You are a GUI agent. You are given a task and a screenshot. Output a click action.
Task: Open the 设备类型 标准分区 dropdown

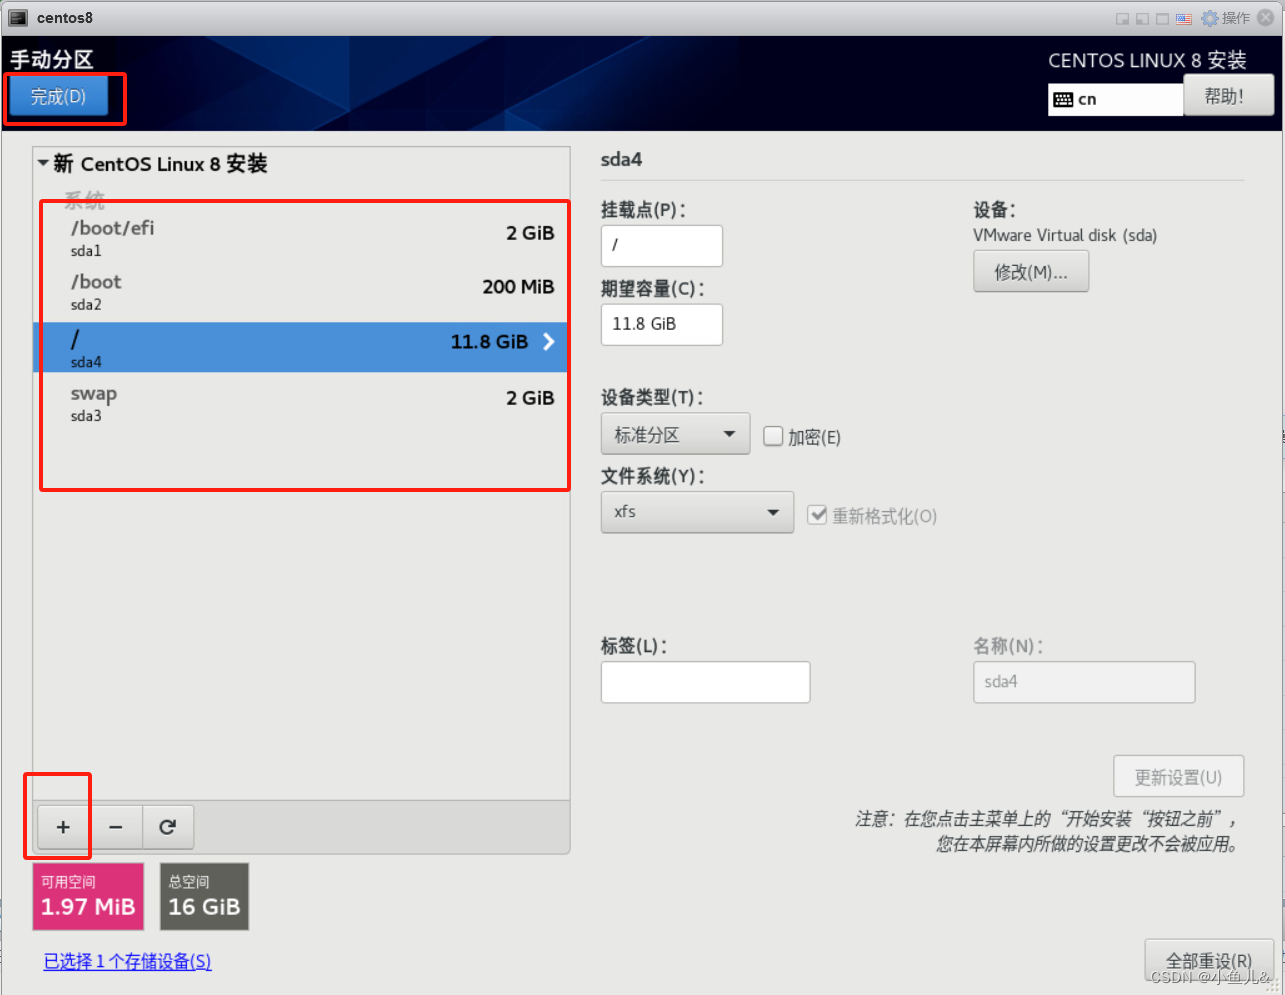tap(675, 435)
